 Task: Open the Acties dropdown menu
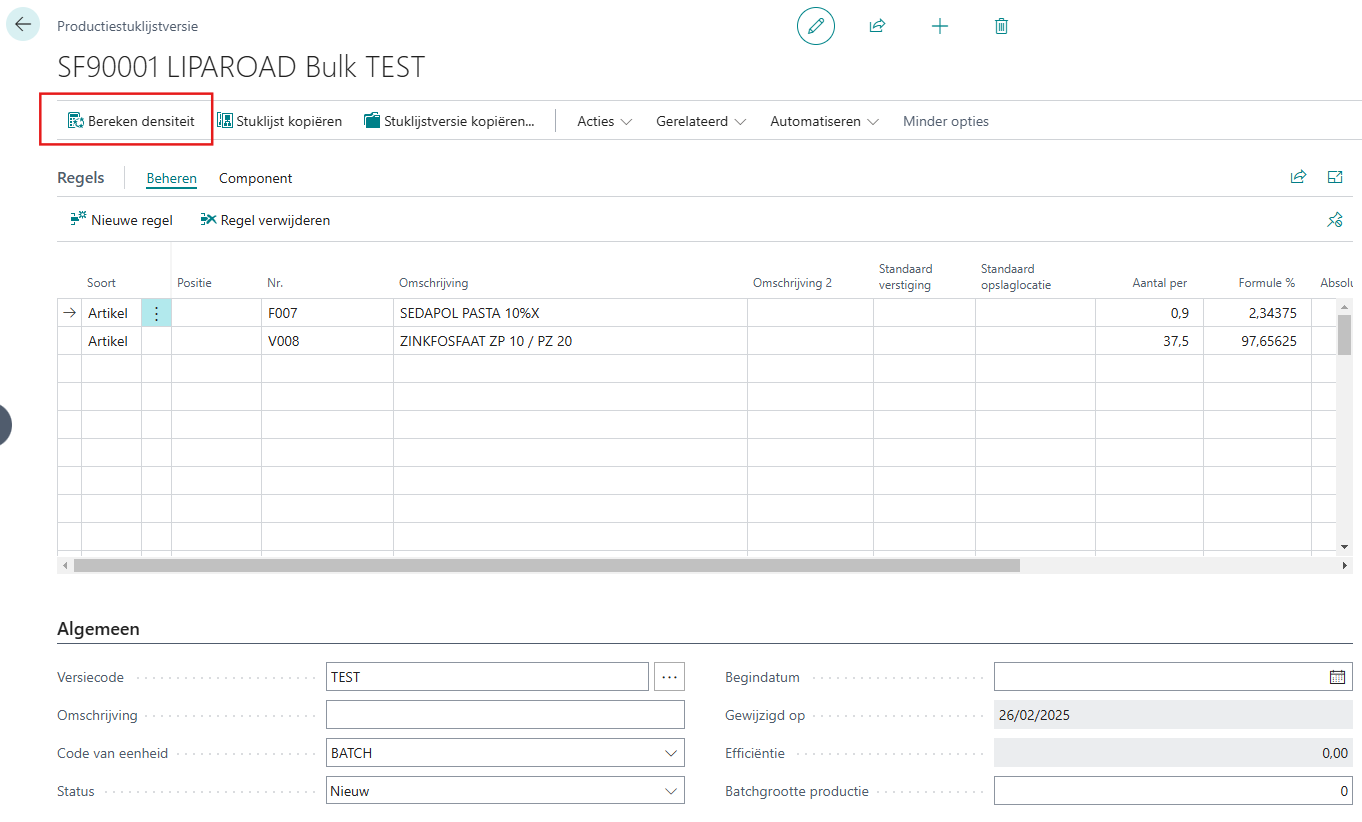coord(604,121)
